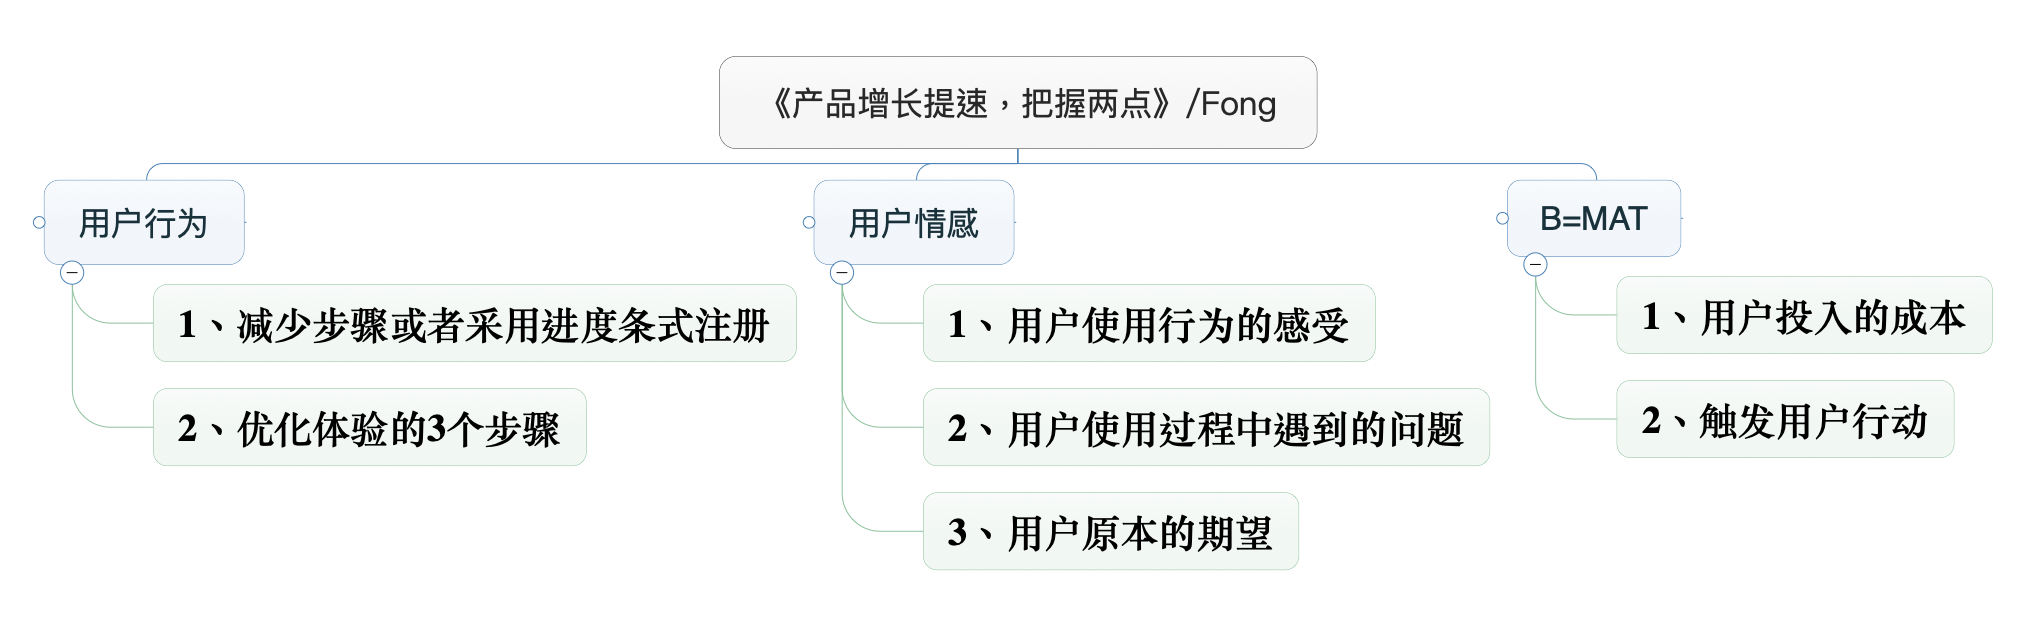
Task: Select the 用户使用过程中遇到的问题 subtopic
Action: [x=1205, y=428]
